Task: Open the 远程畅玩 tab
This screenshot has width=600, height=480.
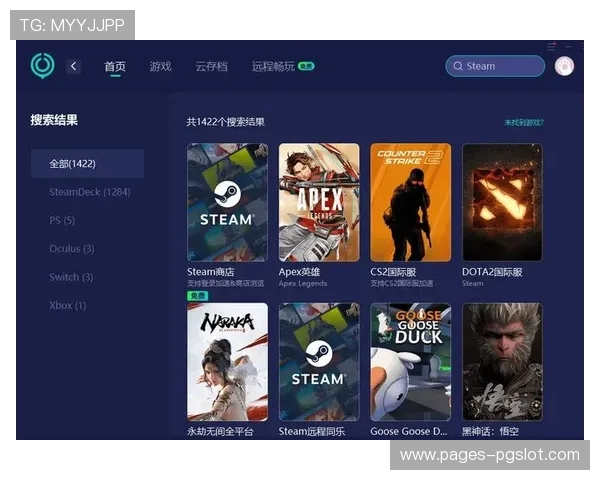Action: click(x=273, y=67)
